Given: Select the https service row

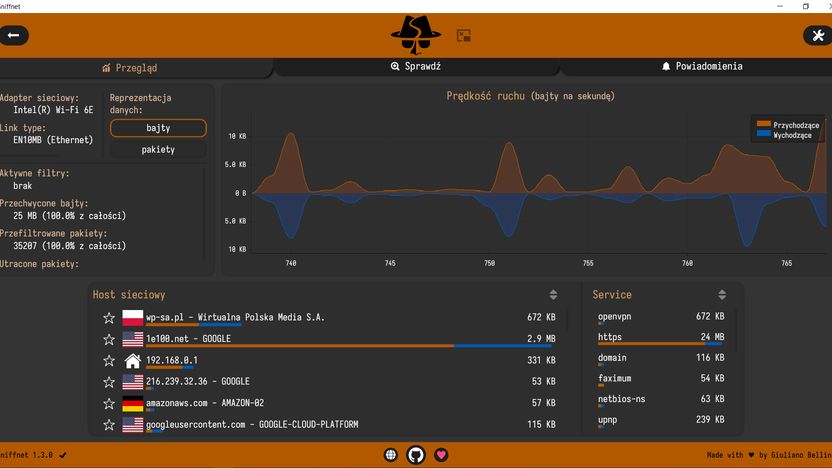Looking at the screenshot, I should tap(661, 338).
